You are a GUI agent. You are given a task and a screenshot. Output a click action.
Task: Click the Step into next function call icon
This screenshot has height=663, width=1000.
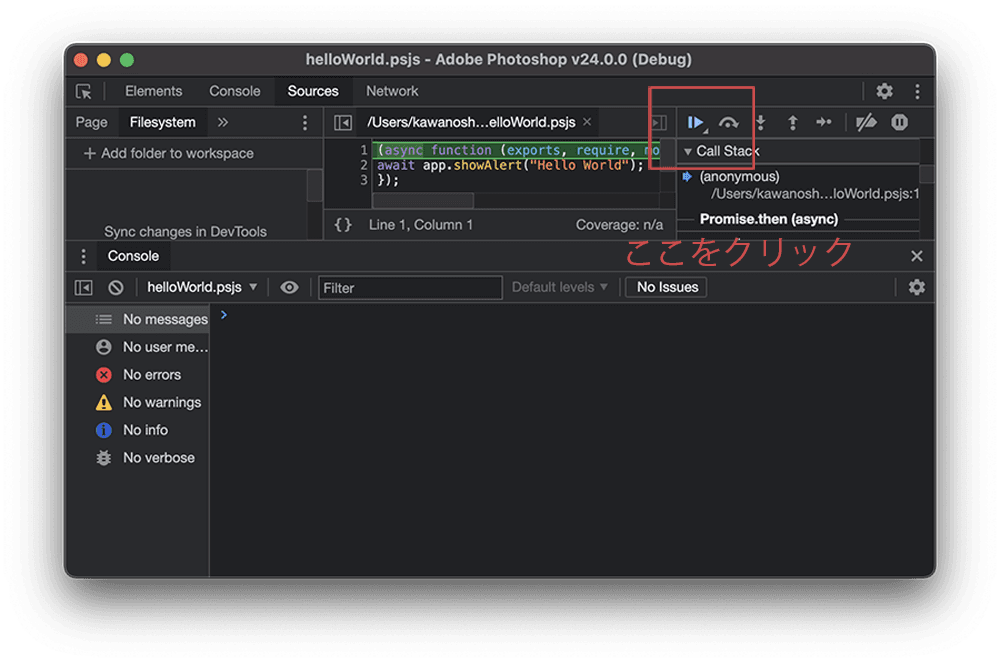click(760, 122)
